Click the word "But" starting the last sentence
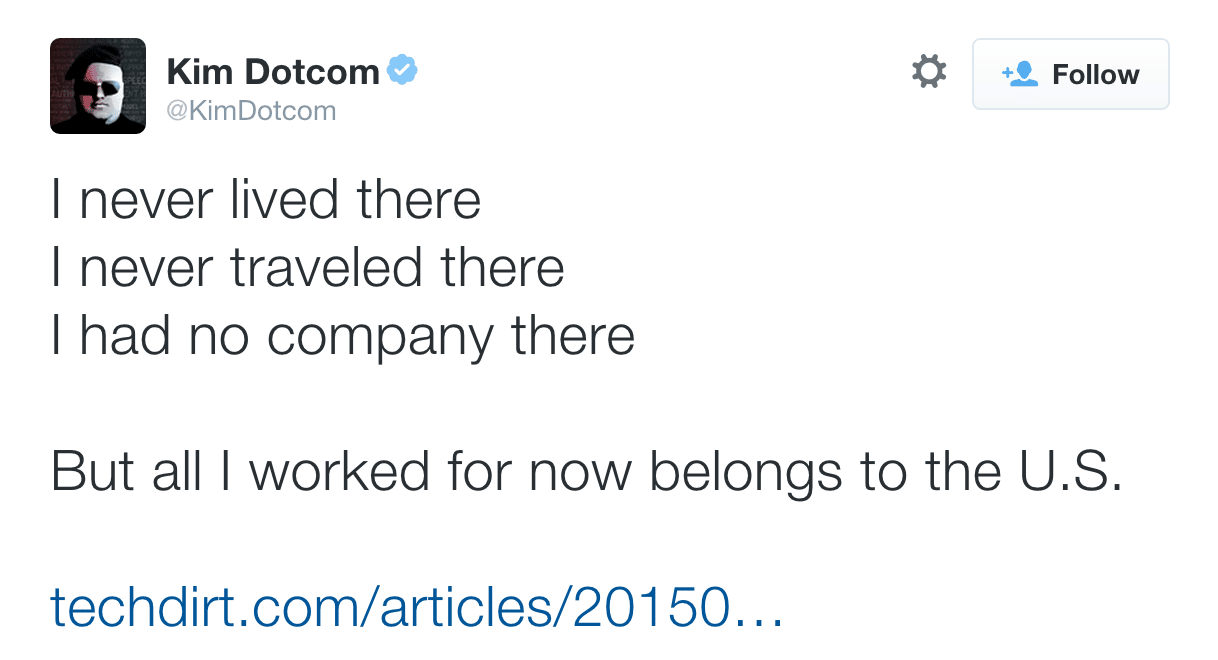This screenshot has width=1218, height=660. pos(92,472)
